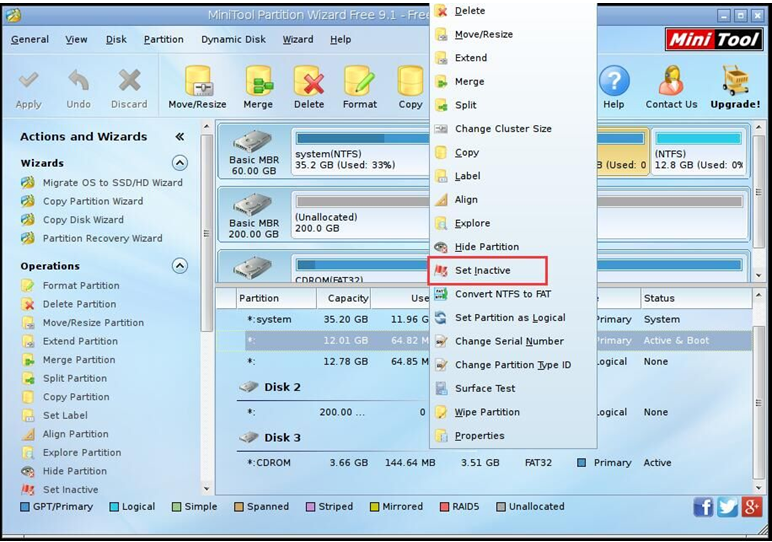
Task: Click the Discard X icon
Action: pyautogui.click(x=129, y=80)
